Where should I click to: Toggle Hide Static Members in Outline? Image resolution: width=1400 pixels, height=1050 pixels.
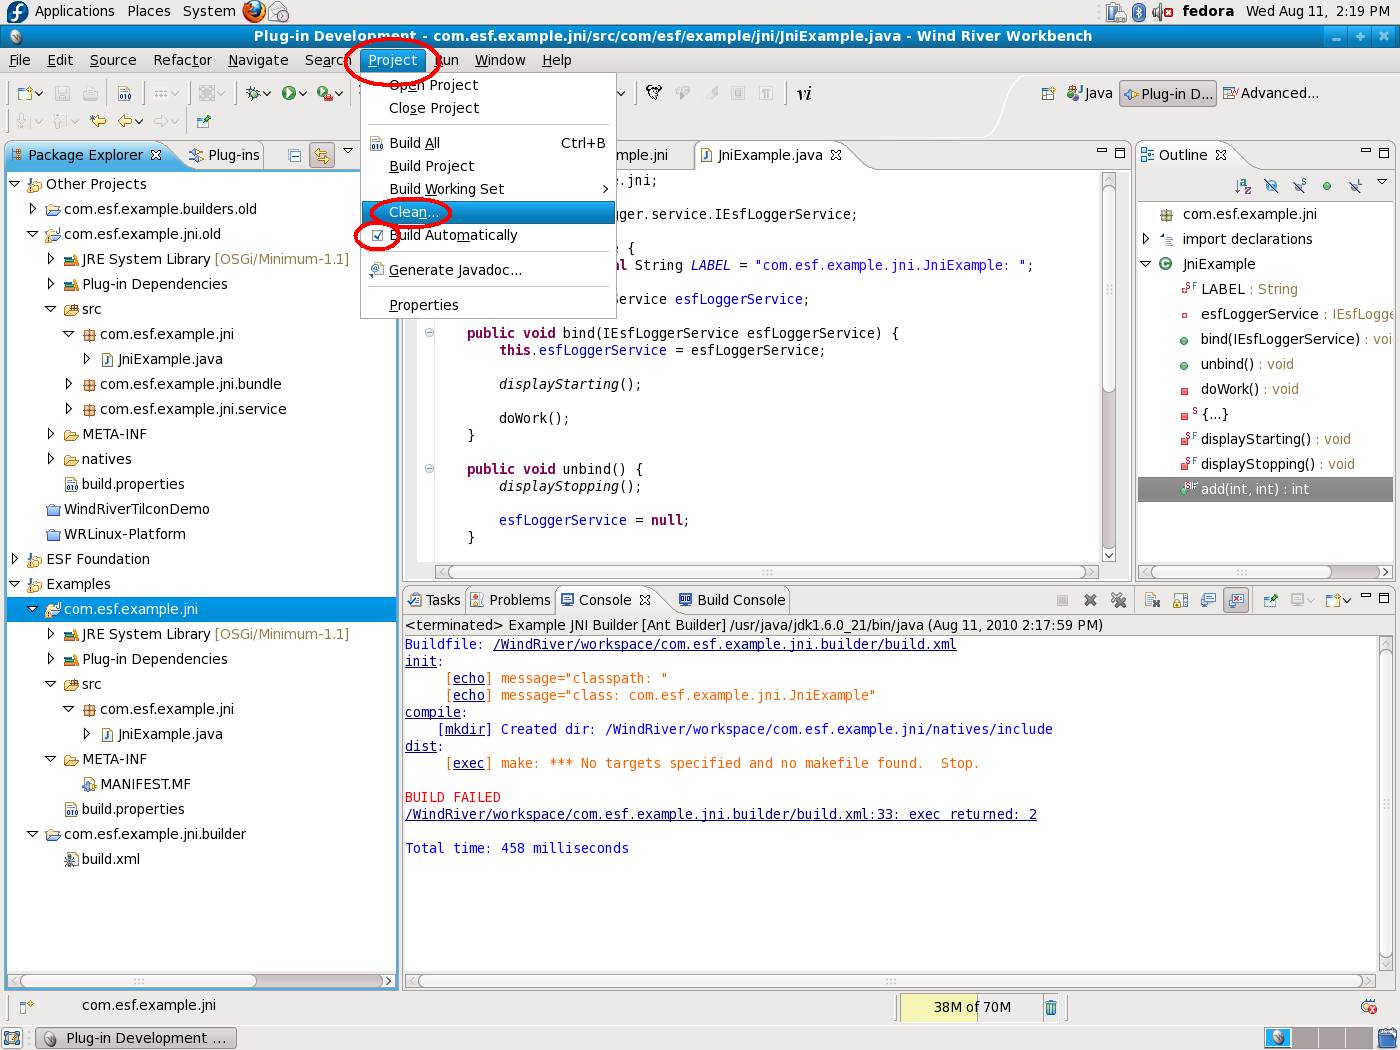click(1299, 186)
